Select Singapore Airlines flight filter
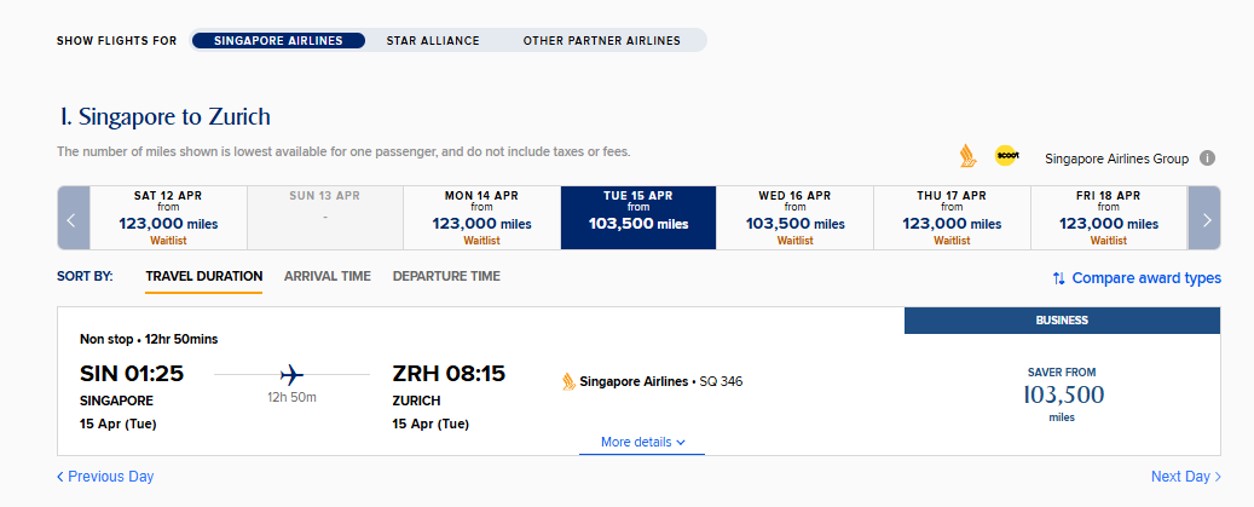The width and height of the screenshot is (1254, 507). [278, 40]
